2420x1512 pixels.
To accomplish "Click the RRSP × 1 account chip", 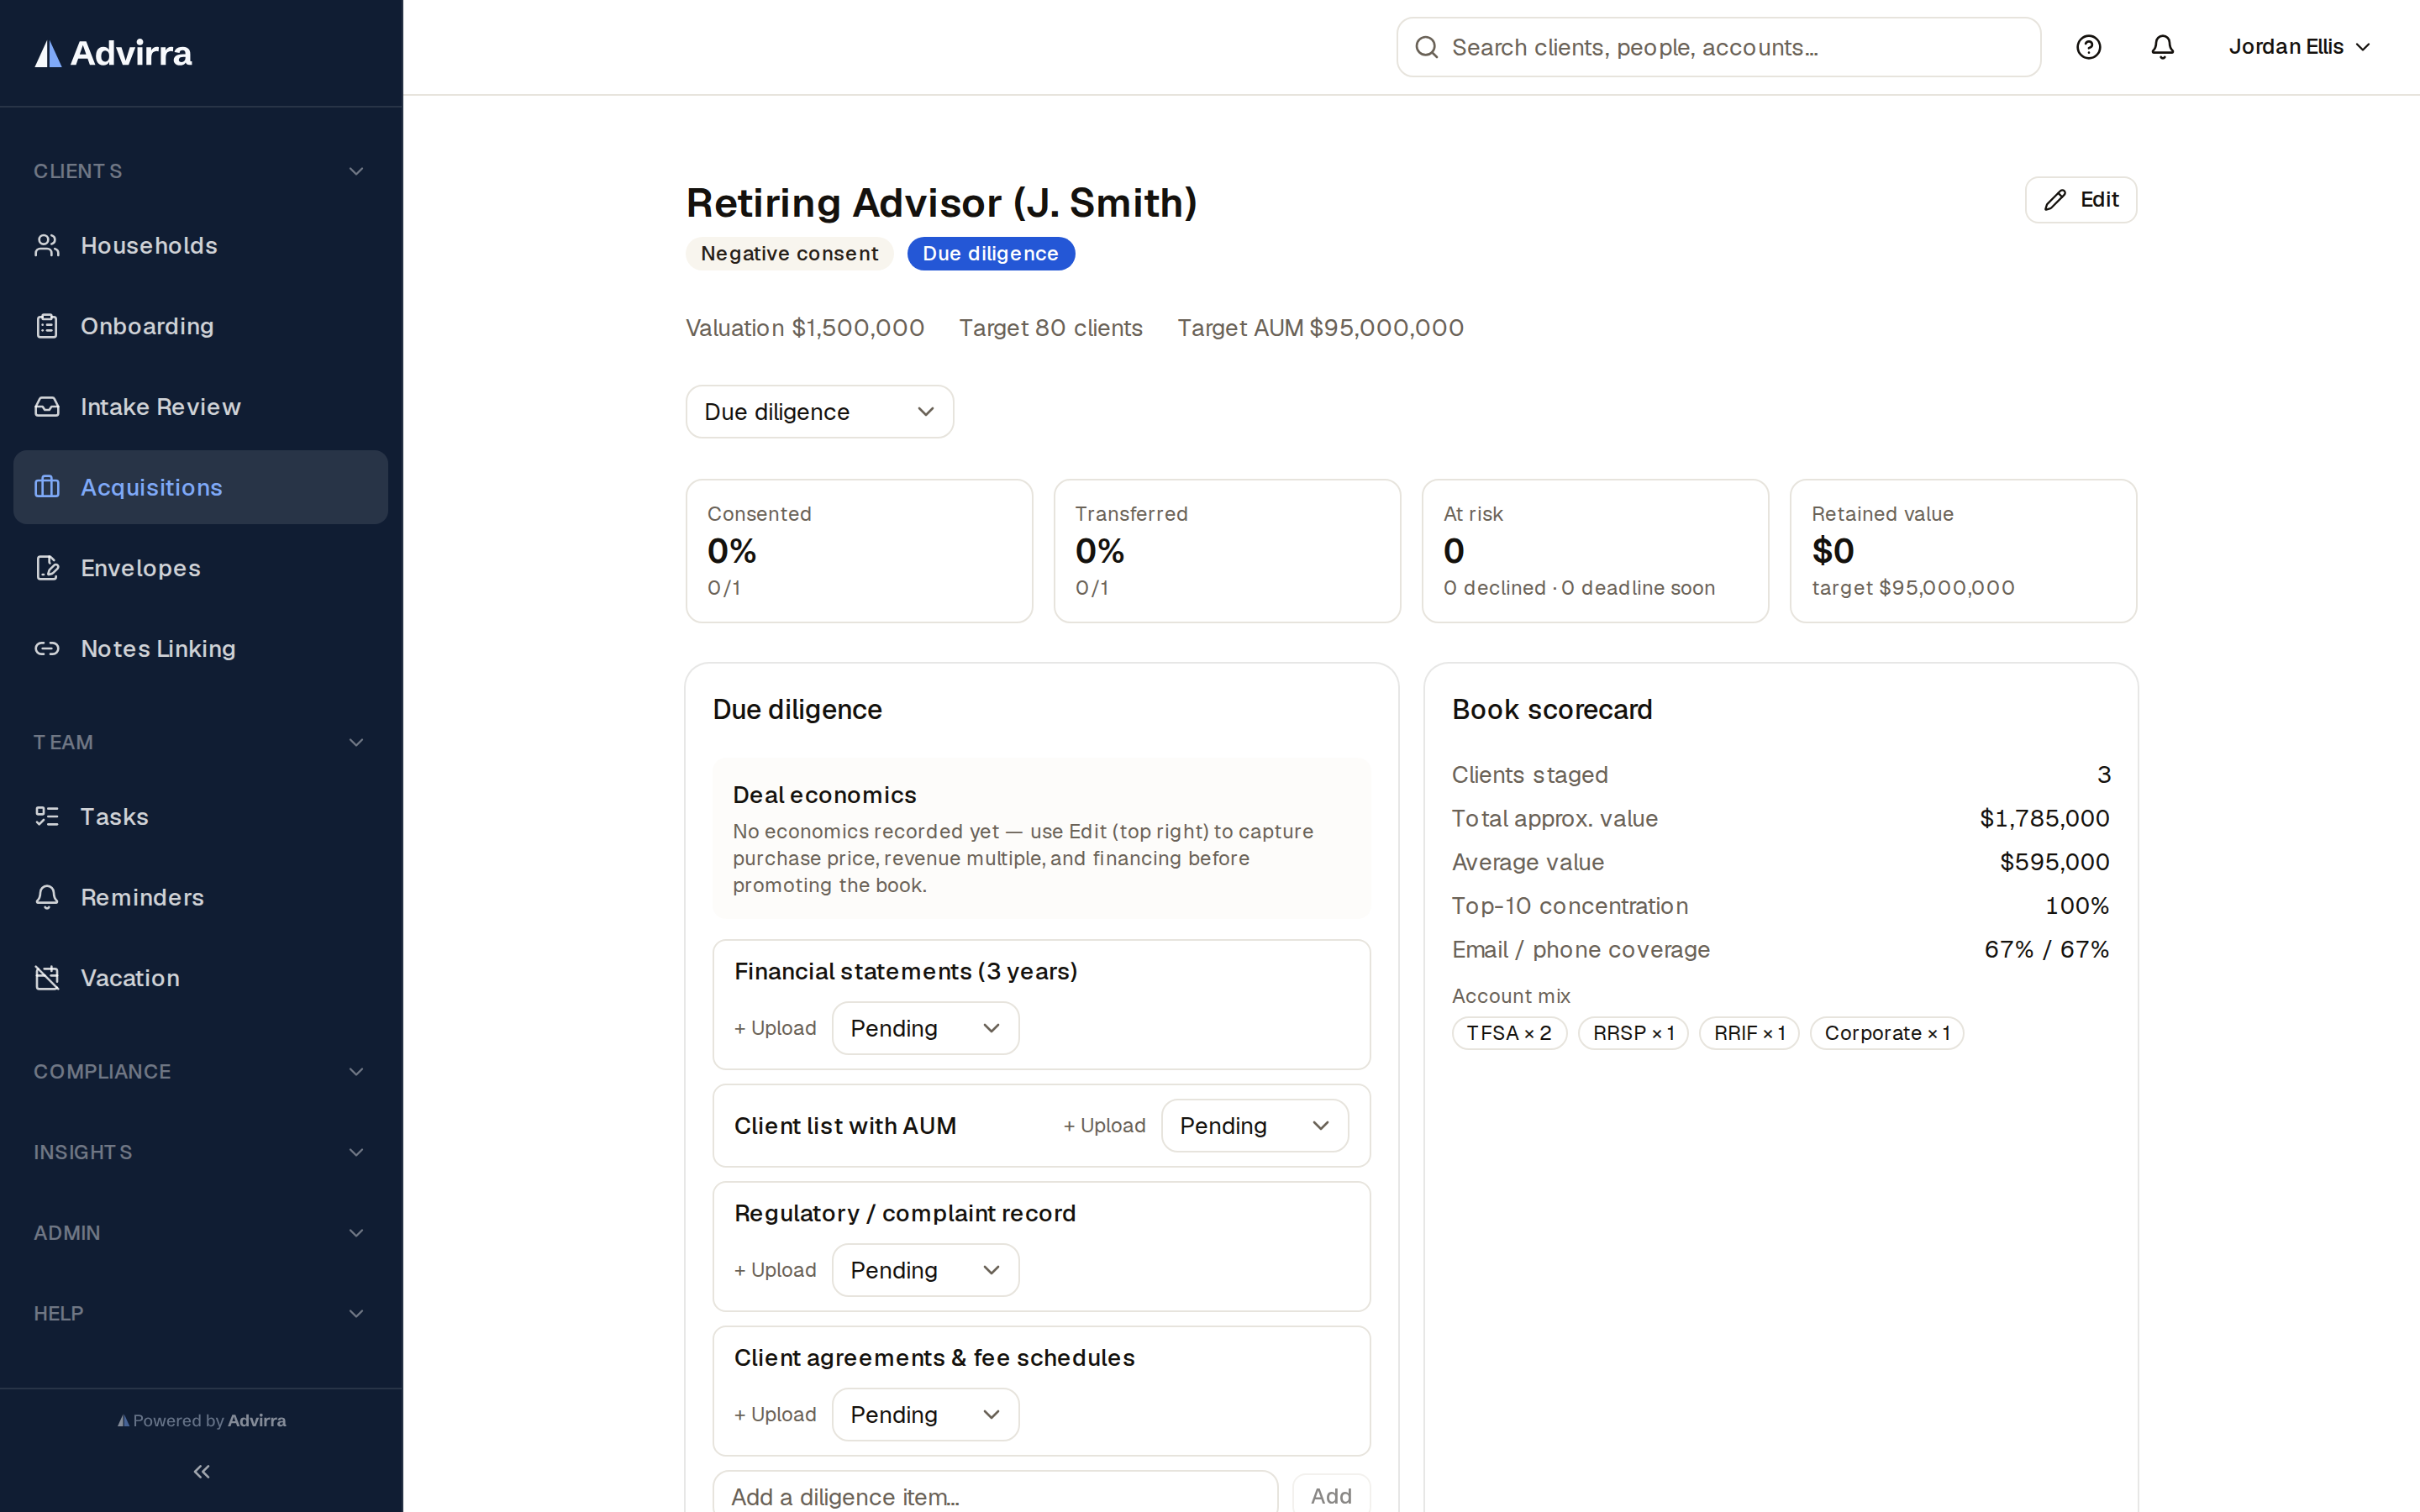I will pos(1633,1033).
